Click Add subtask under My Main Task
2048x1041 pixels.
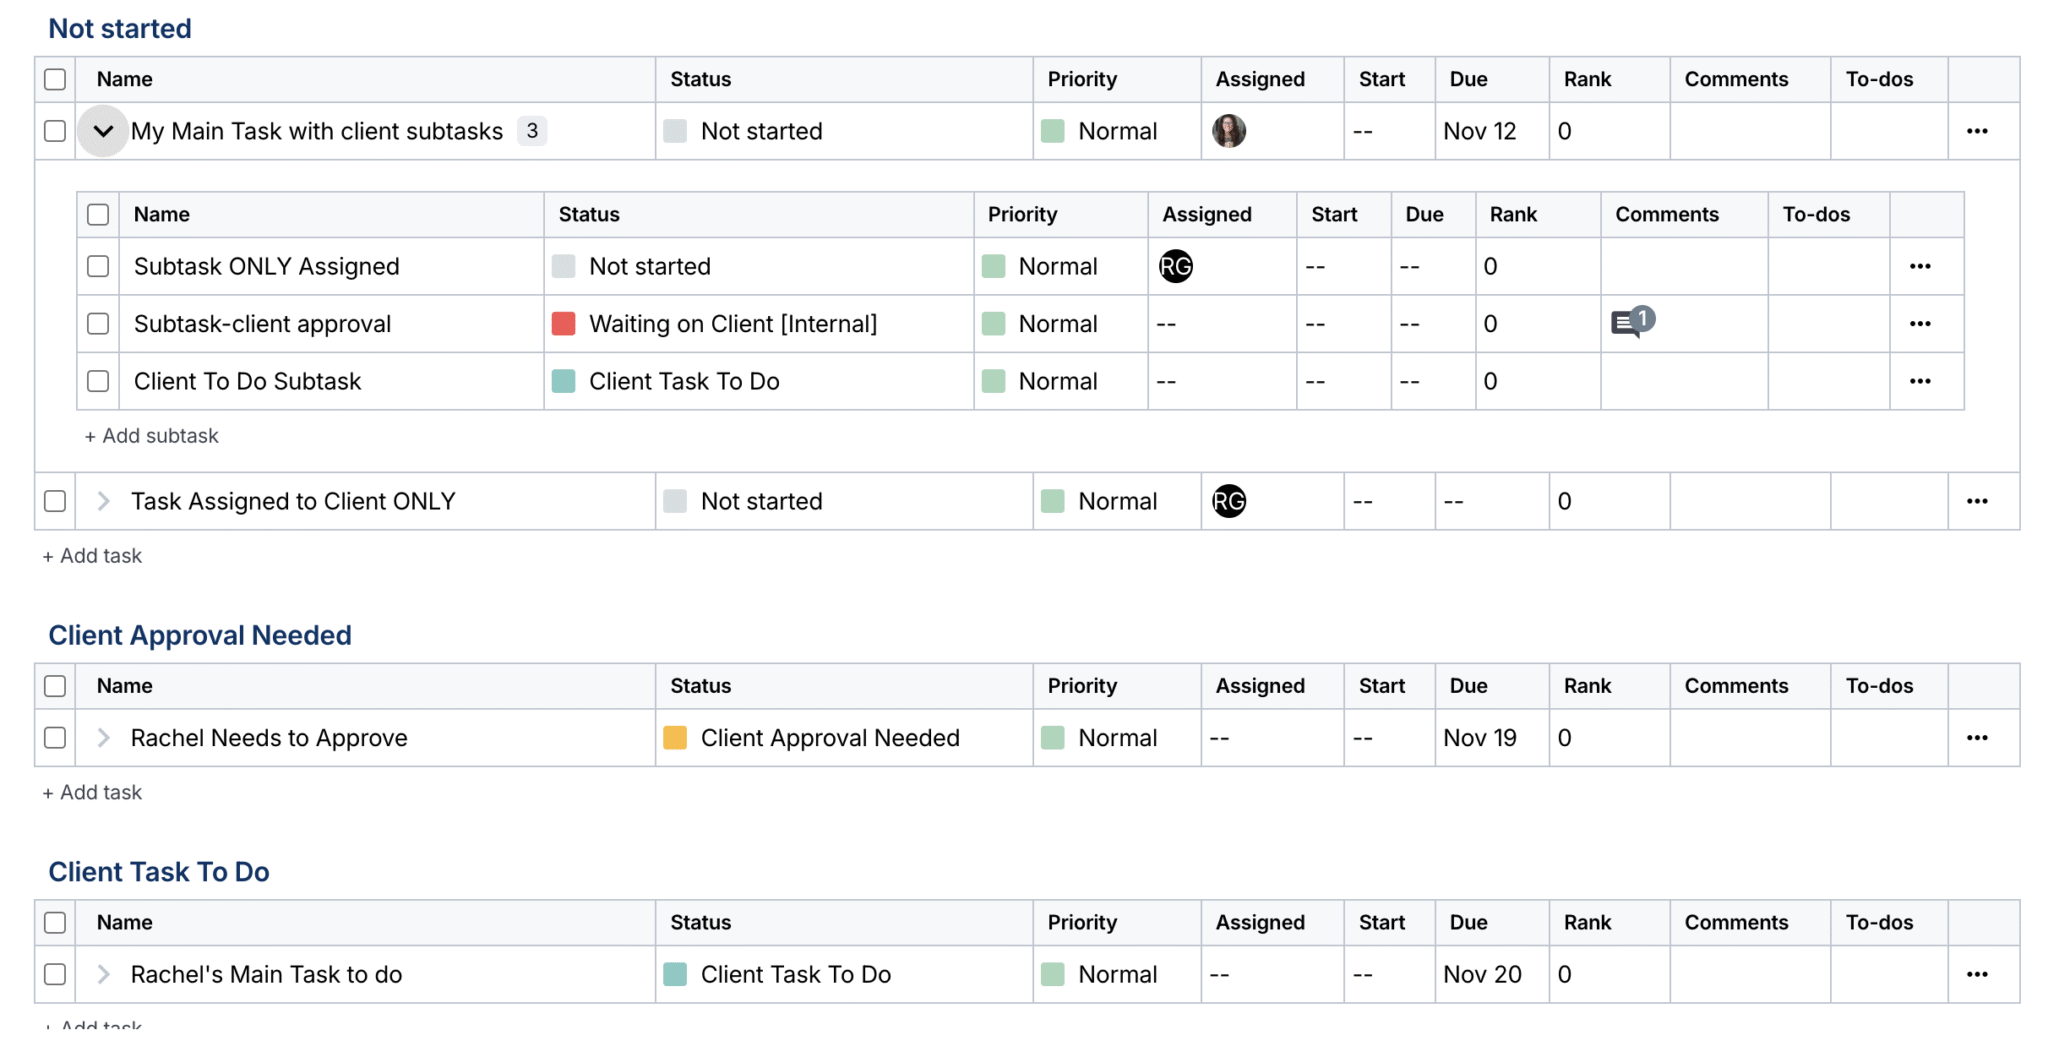pyautogui.click(x=151, y=435)
